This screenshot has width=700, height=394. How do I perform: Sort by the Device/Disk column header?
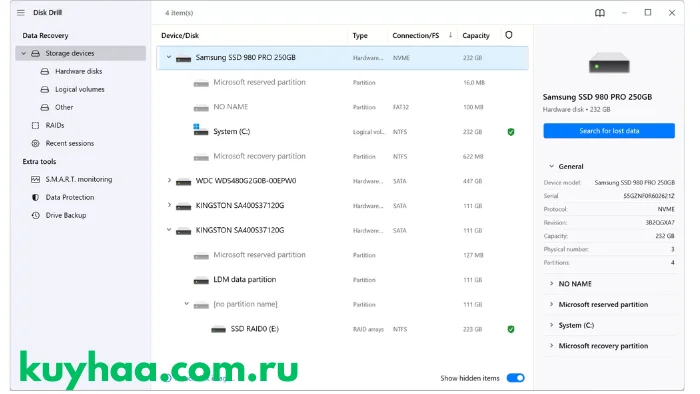tap(180, 36)
